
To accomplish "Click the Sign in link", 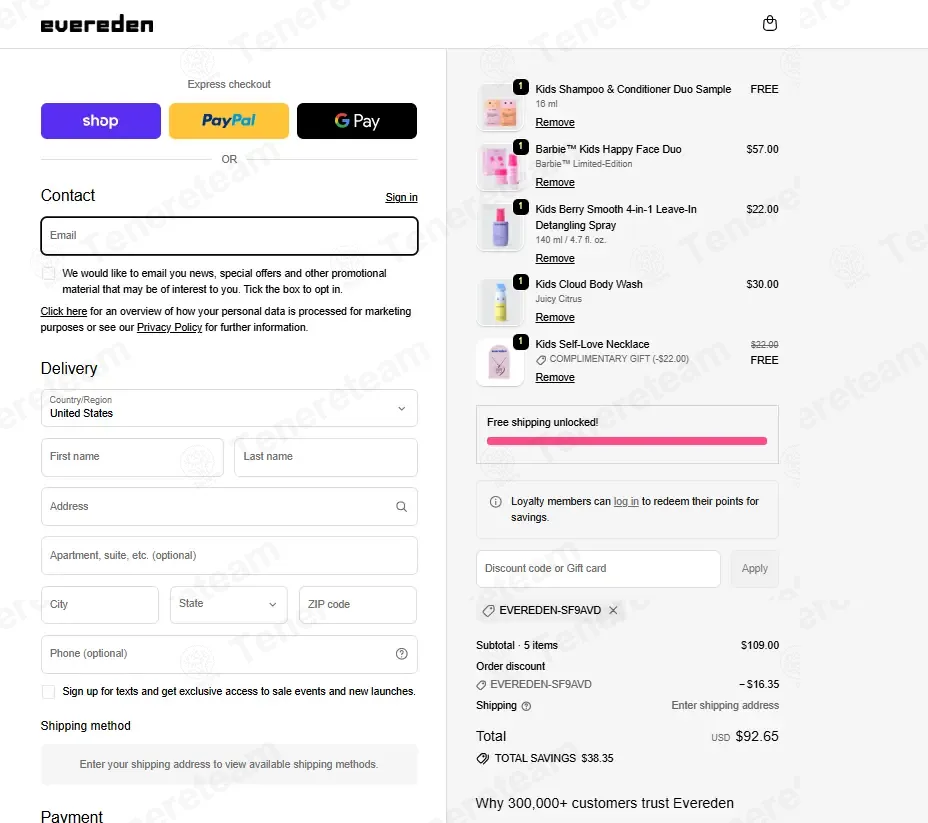I will click(x=401, y=197).
